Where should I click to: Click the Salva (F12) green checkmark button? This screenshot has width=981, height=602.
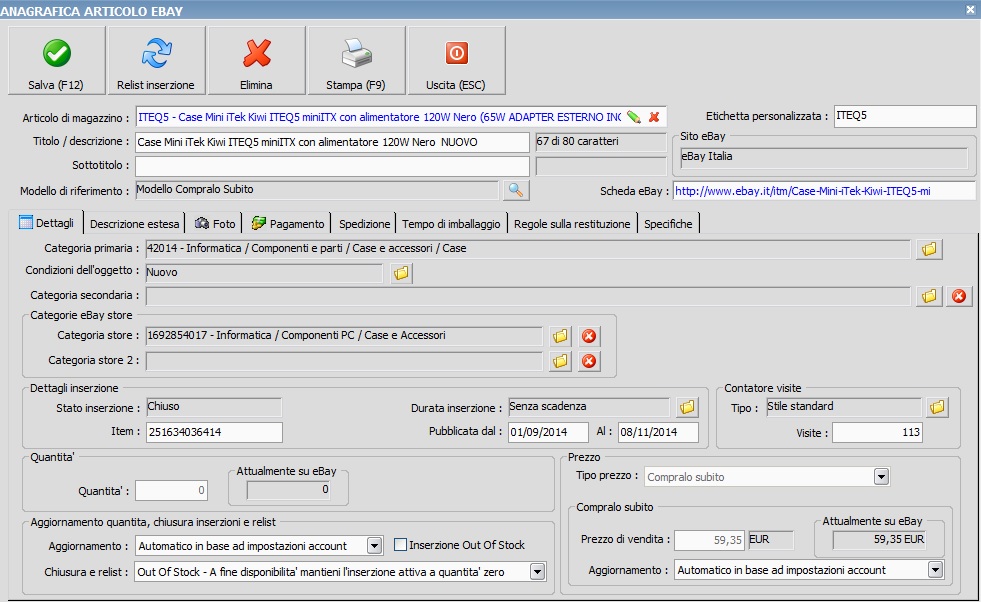[x=56, y=61]
